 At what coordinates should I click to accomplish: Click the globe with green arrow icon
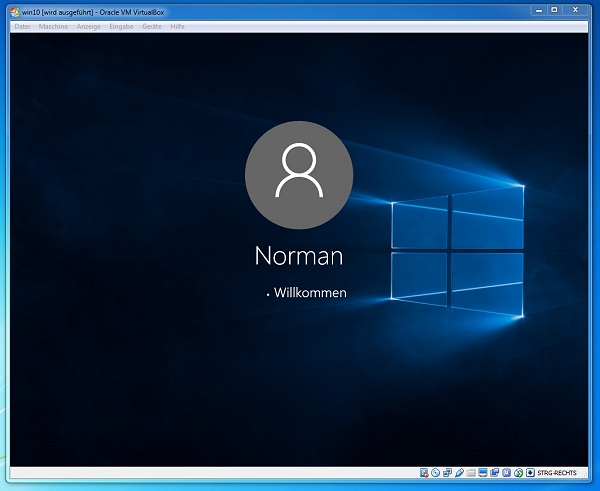(518, 473)
